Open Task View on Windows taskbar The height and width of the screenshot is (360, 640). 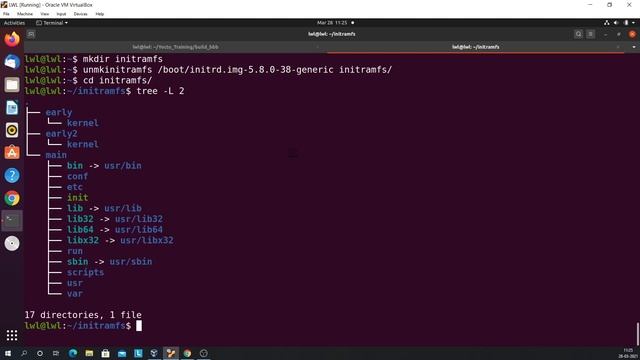[x=56, y=353]
